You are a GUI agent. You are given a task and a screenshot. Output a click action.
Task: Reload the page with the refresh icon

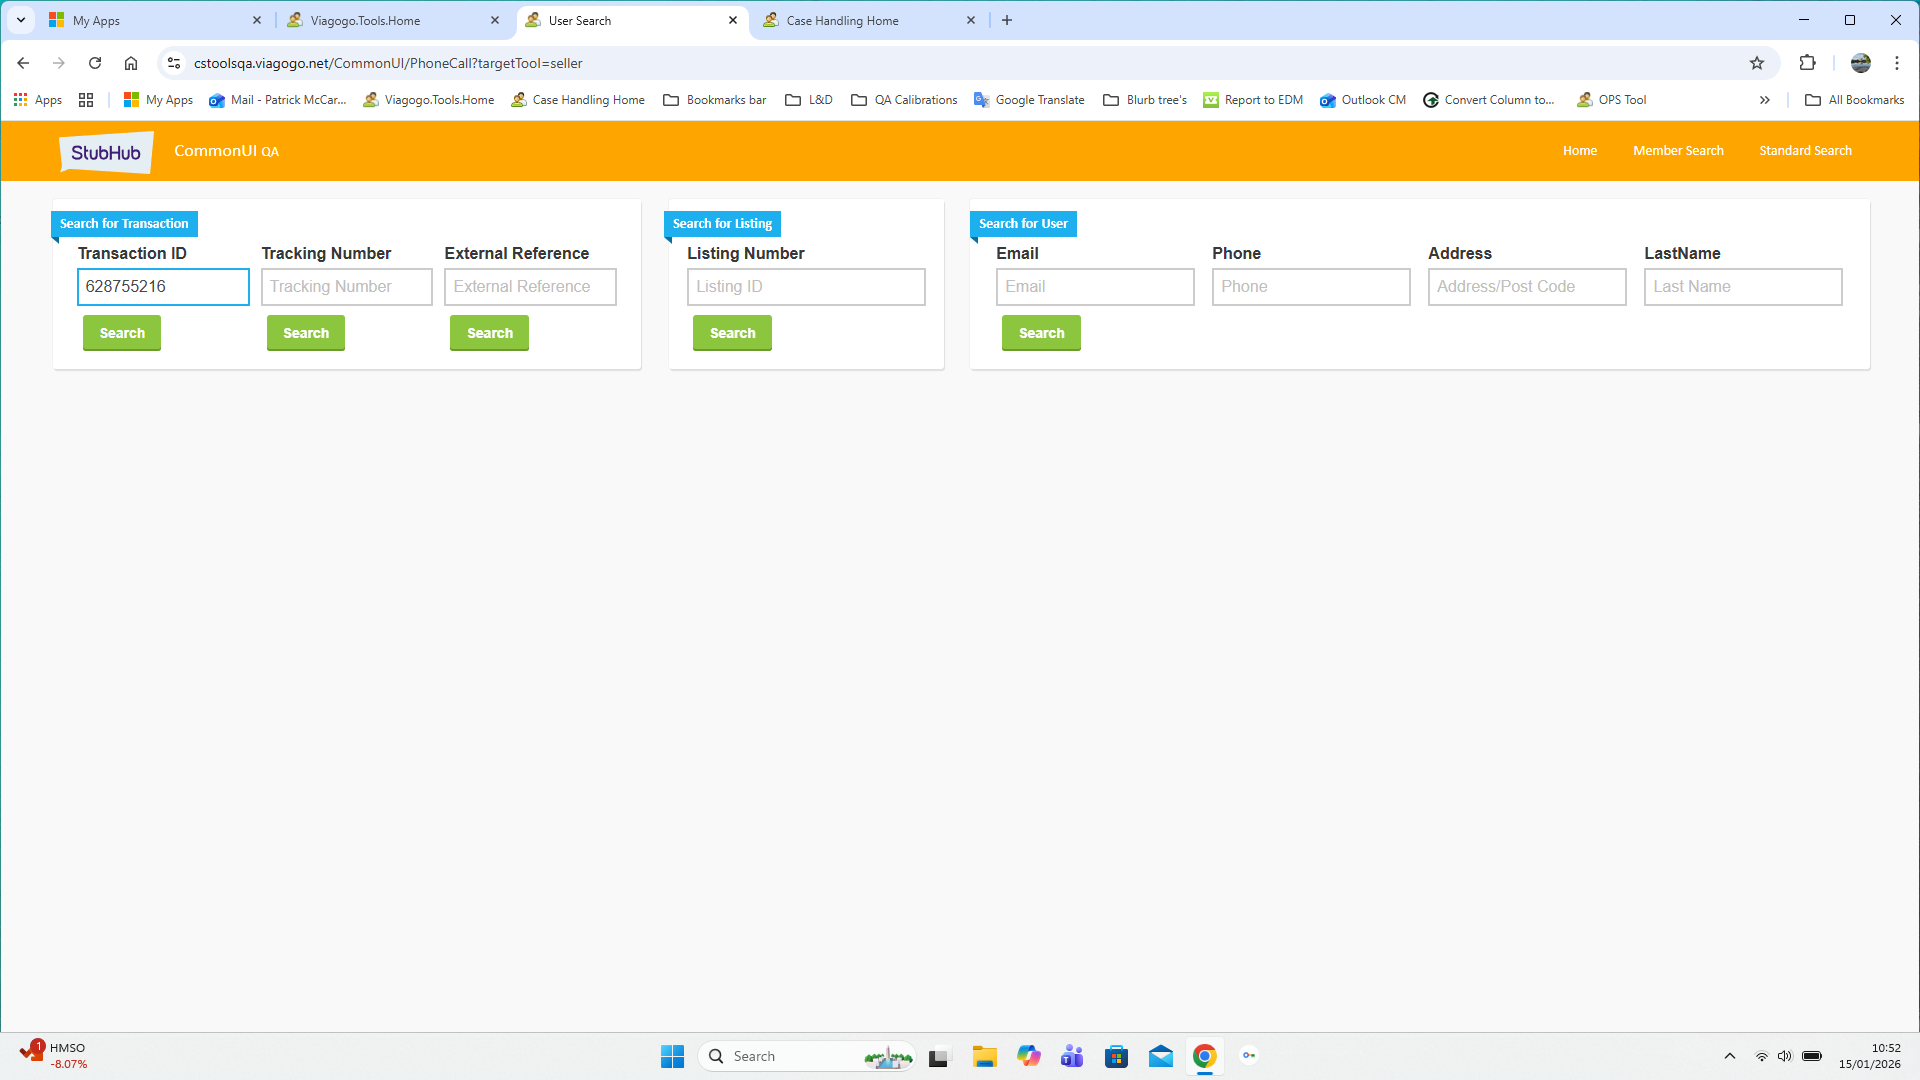95,63
